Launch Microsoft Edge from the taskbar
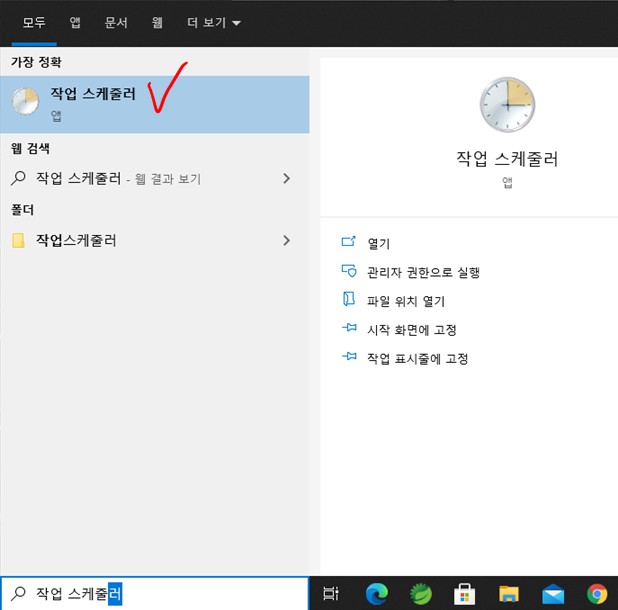Viewport: 618px width, 610px height. click(377, 593)
